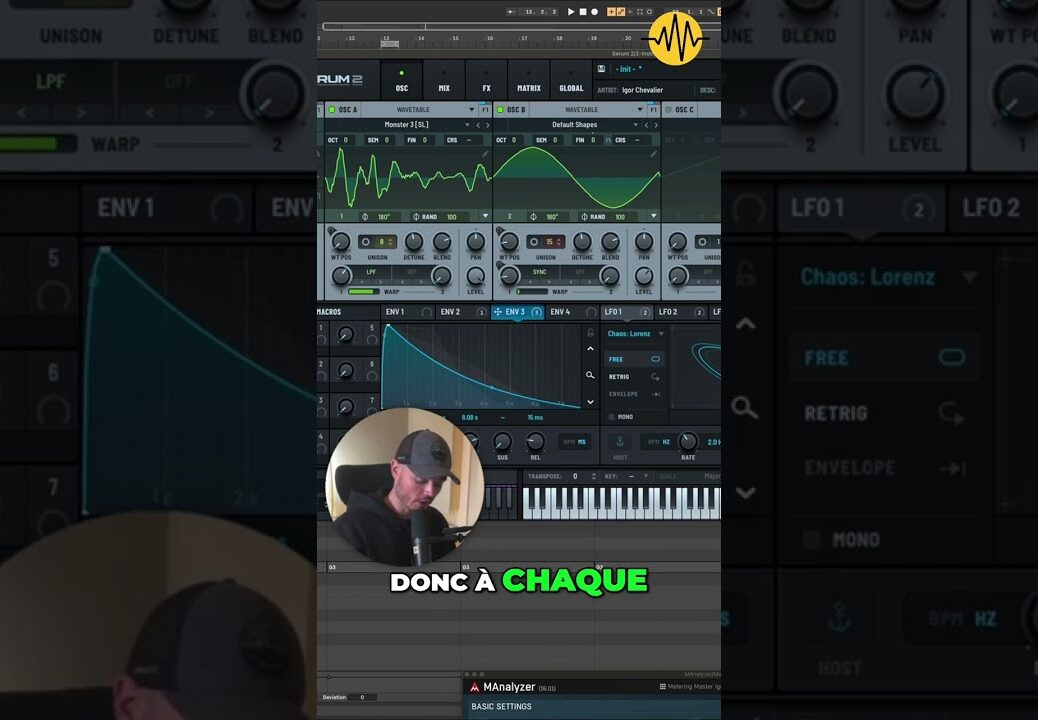Toggle the envelope BPM/MS time switch
The width and height of the screenshot is (1038, 720).
(574, 442)
